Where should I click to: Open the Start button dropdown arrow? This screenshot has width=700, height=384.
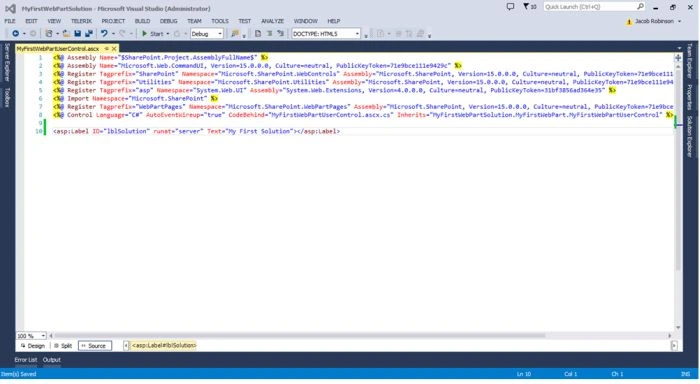[168, 34]
